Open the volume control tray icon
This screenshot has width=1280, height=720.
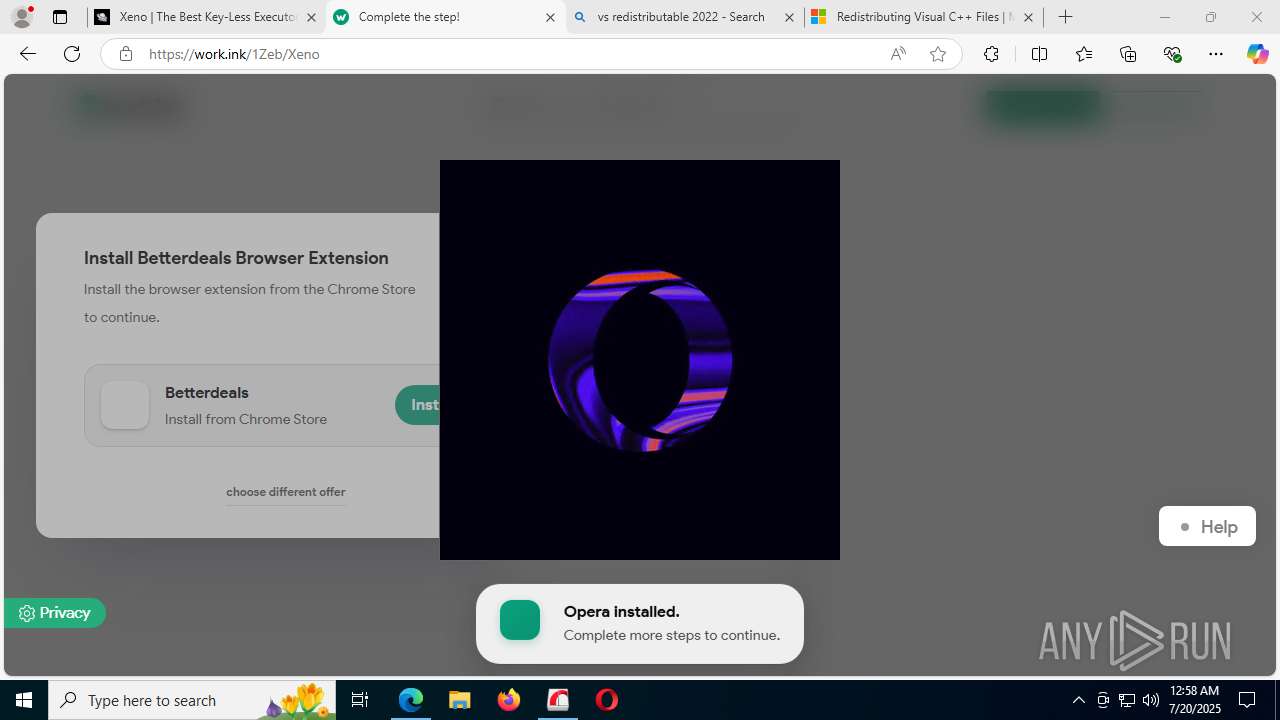point(1151,700)
